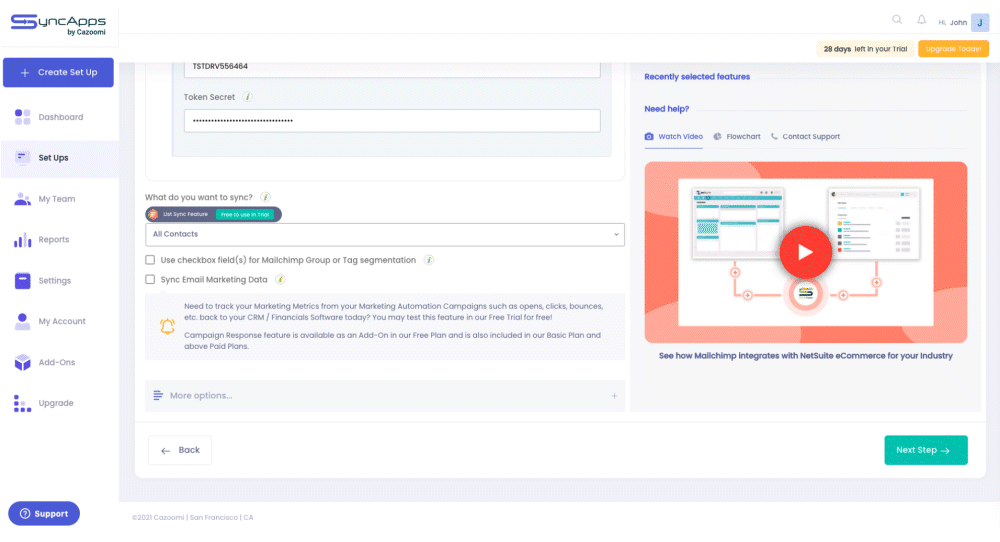
Task: Click the Add-Ons cube icon
Action: (x=22, y=362)
